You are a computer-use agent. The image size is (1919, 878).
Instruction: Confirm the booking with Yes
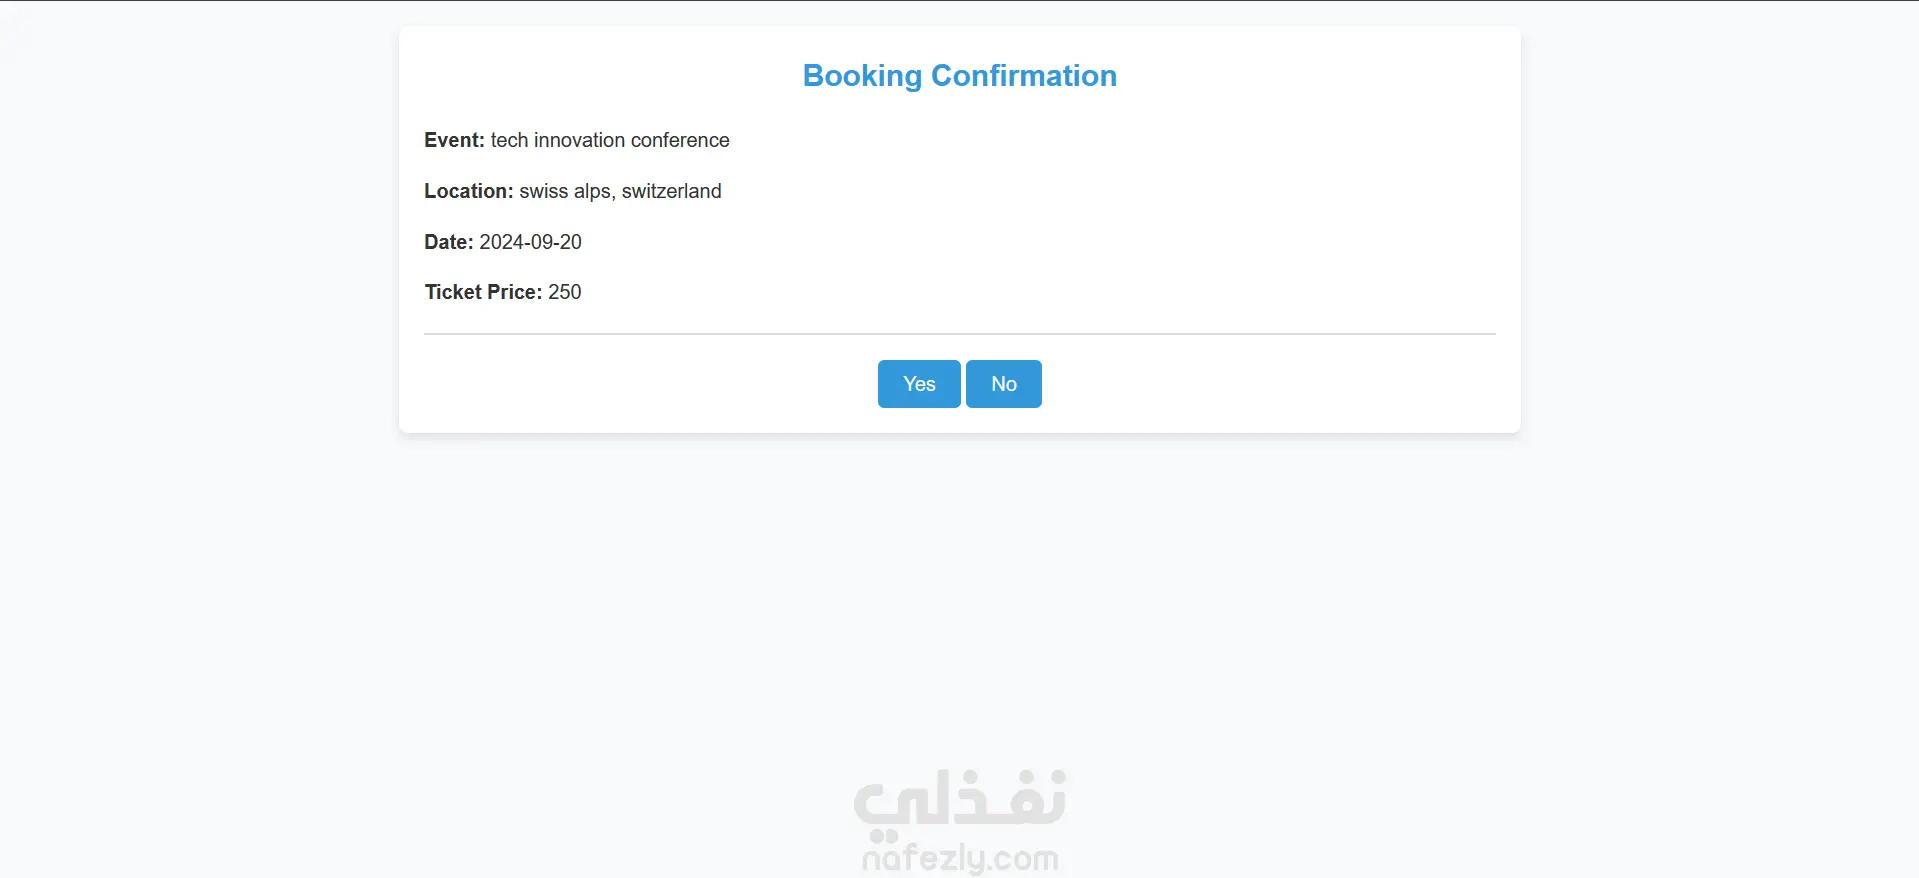(919, 384)
